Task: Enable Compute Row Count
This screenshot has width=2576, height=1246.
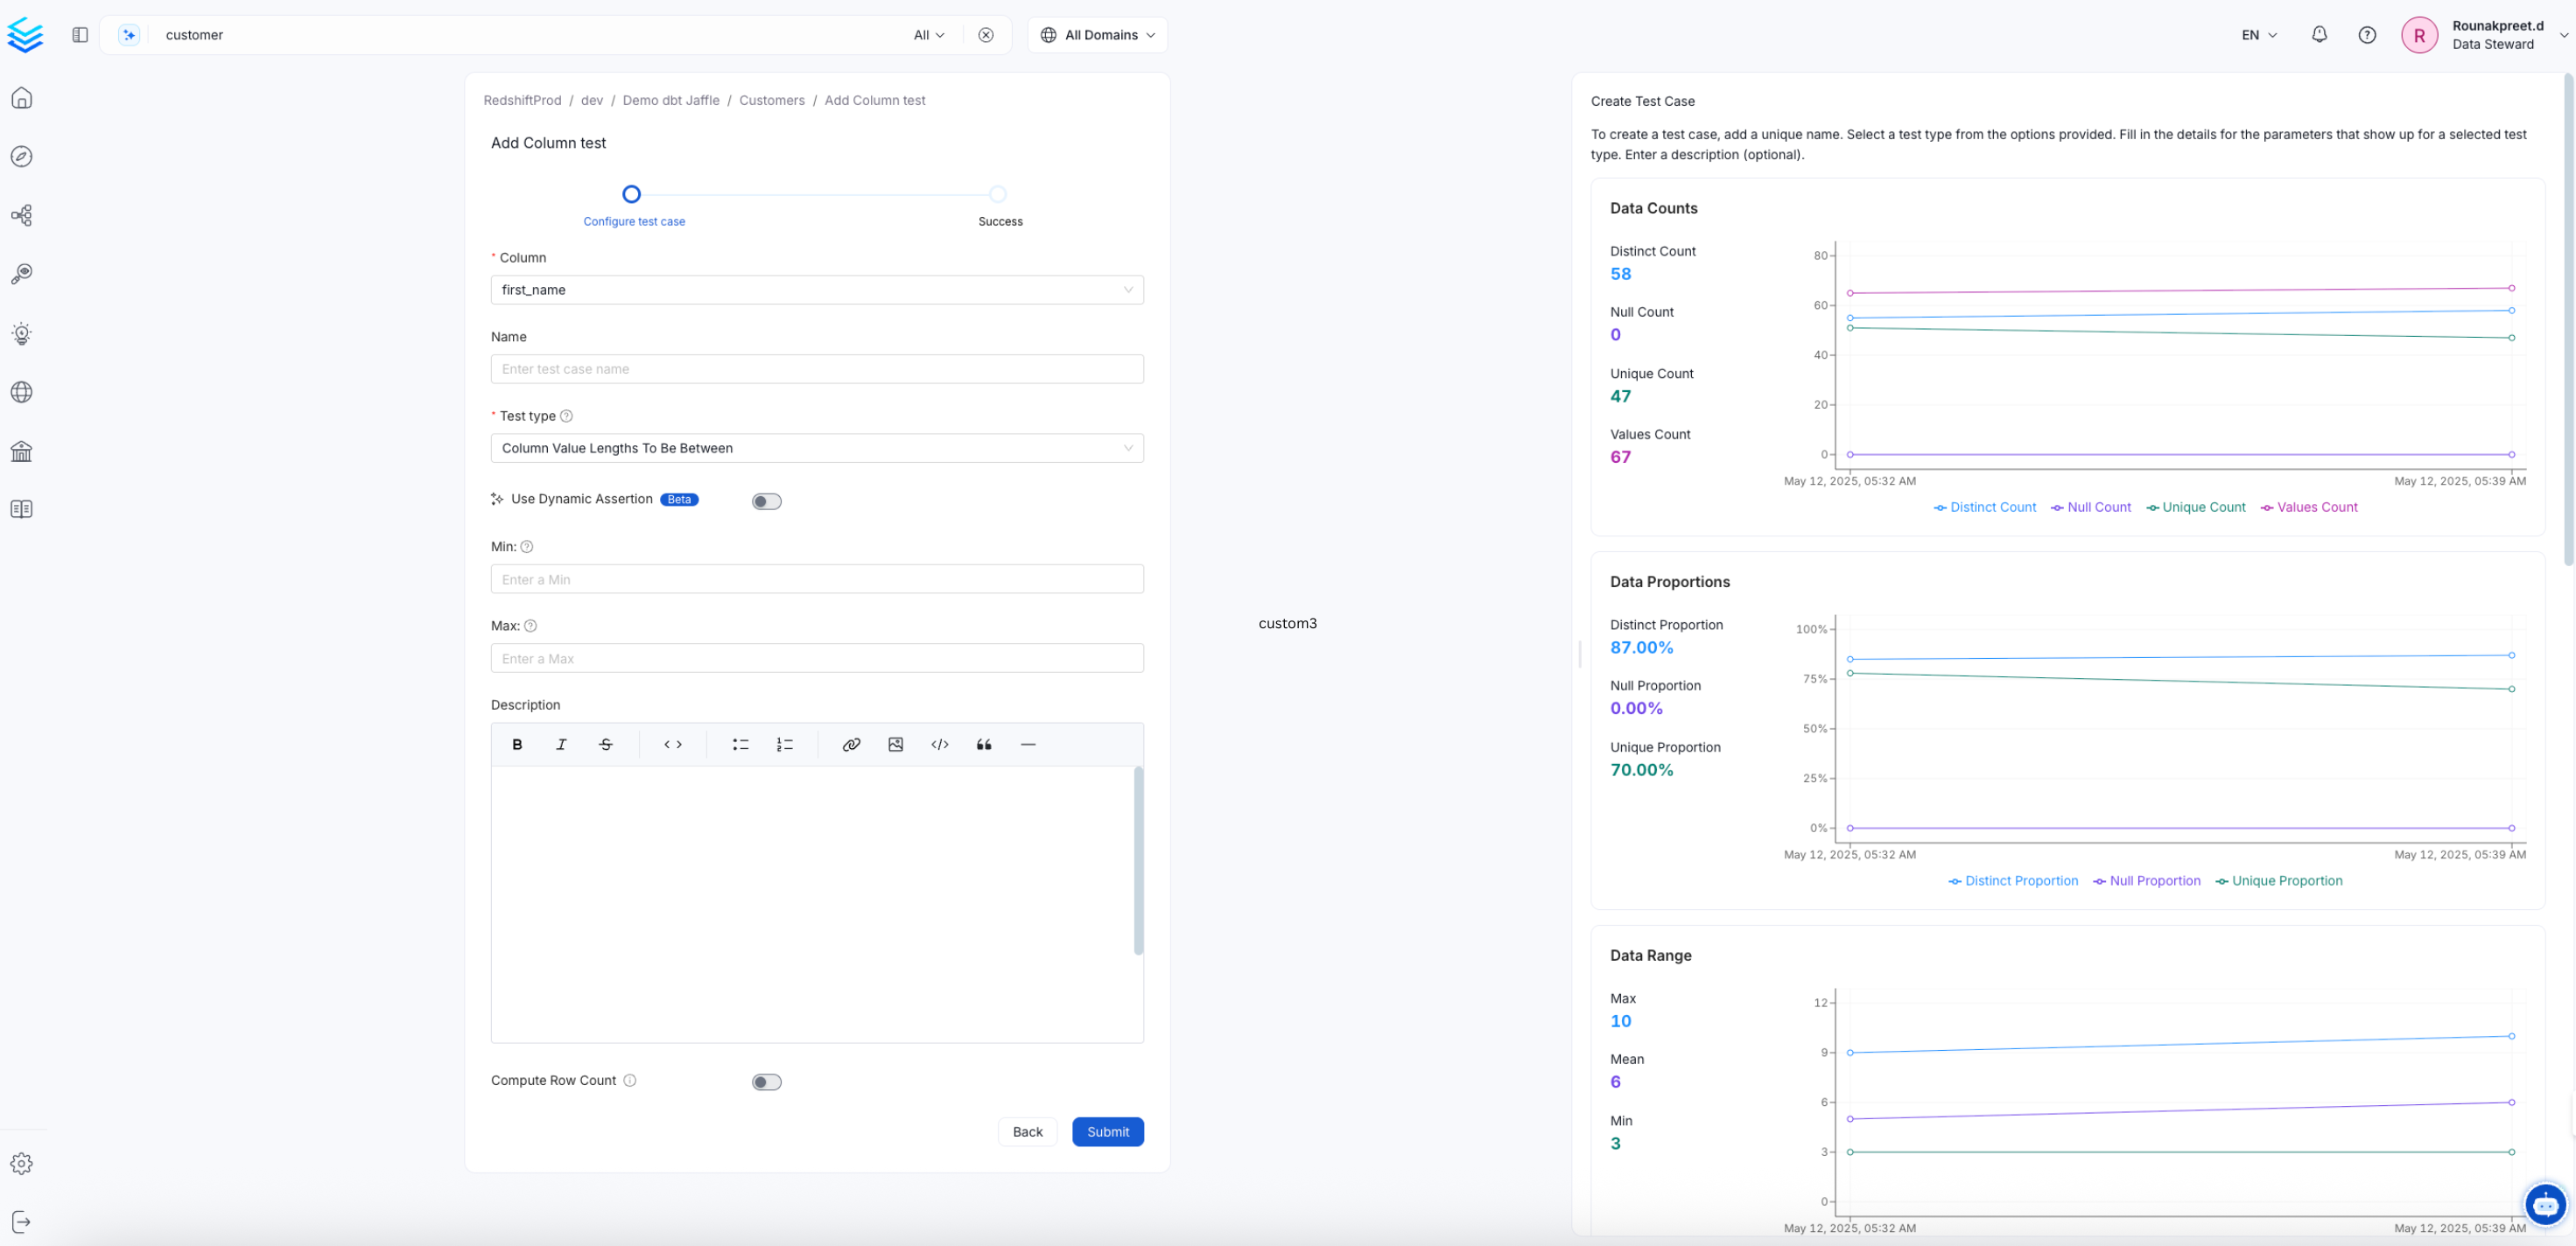Action: coord(766,1081)
